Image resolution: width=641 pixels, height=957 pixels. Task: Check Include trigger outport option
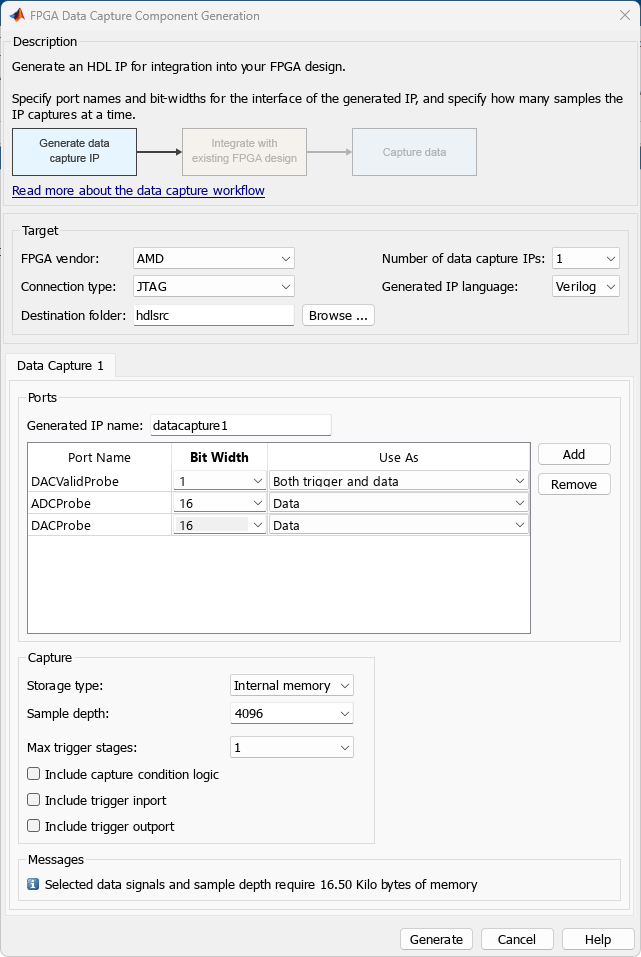(x=34, y=826)
